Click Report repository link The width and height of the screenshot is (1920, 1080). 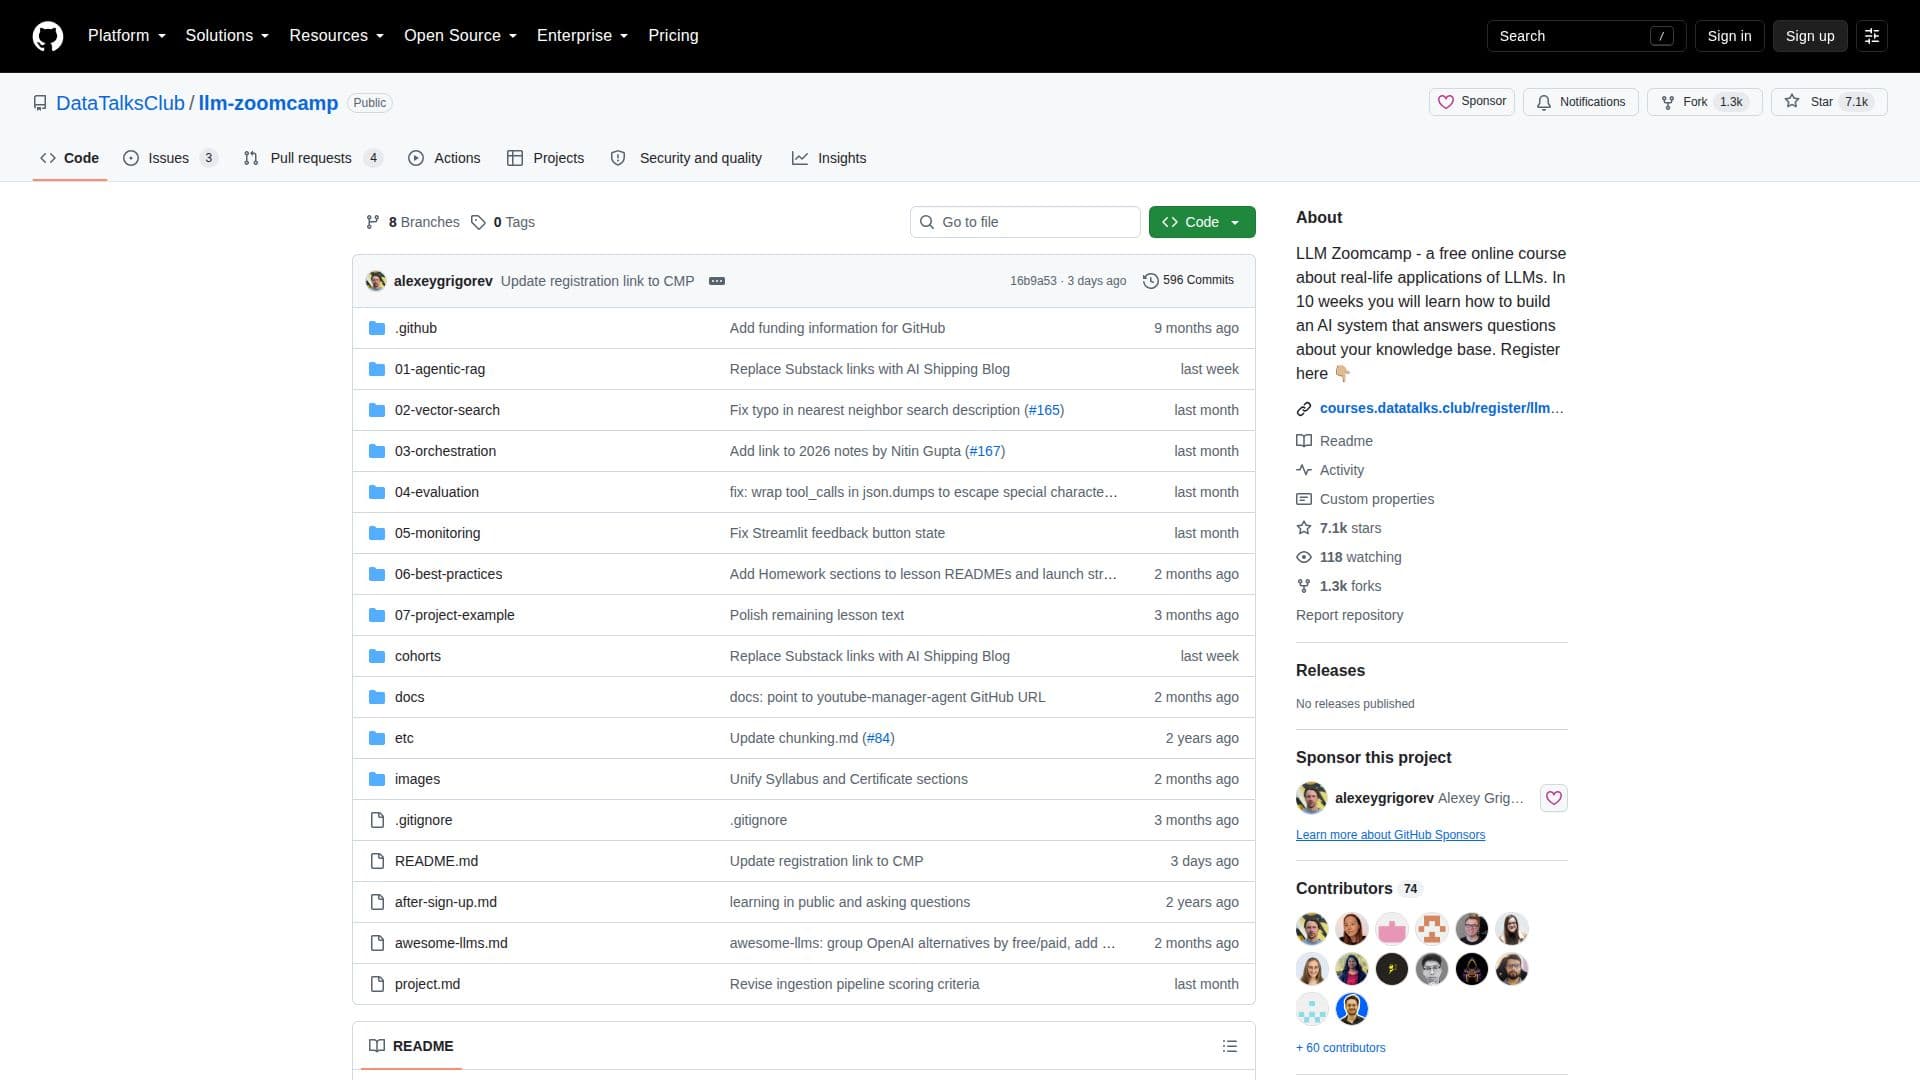[1349, 615]
